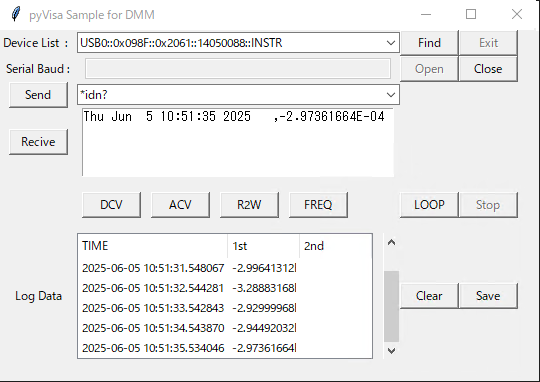Click the log scrollbar down arrow
Screen dimensions: 540x382
click(x=391, y=351)
